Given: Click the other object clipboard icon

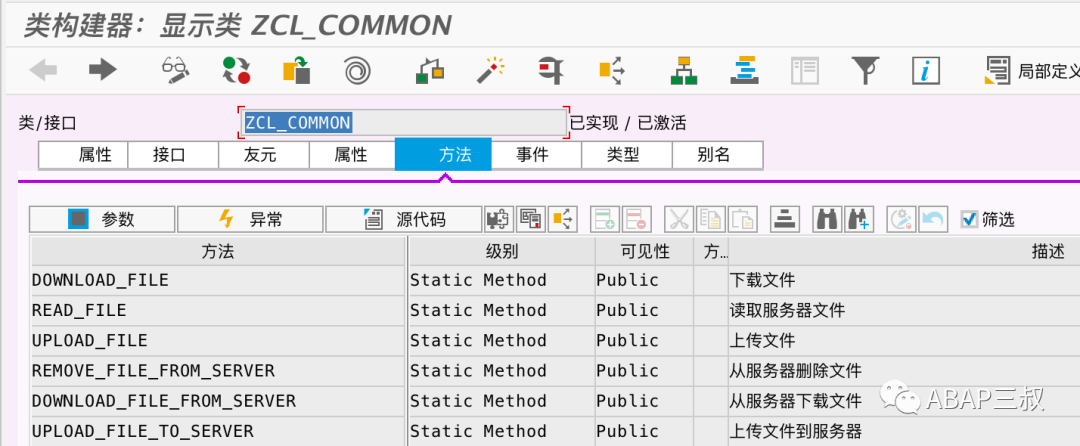Looking at the screenshot, I should 297,70.
